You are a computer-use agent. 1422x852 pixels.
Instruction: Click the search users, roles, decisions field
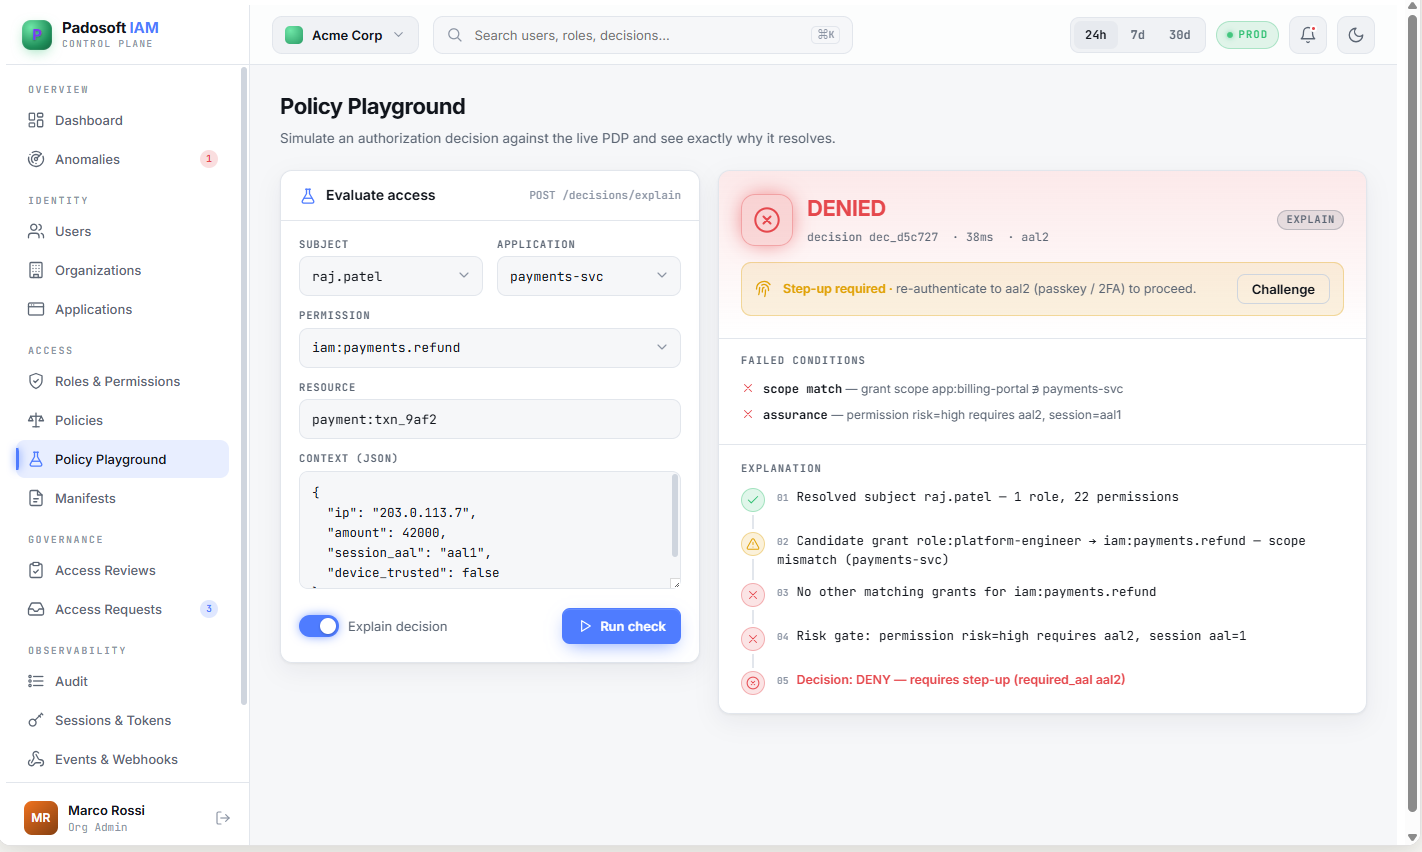tap(642, 35)
